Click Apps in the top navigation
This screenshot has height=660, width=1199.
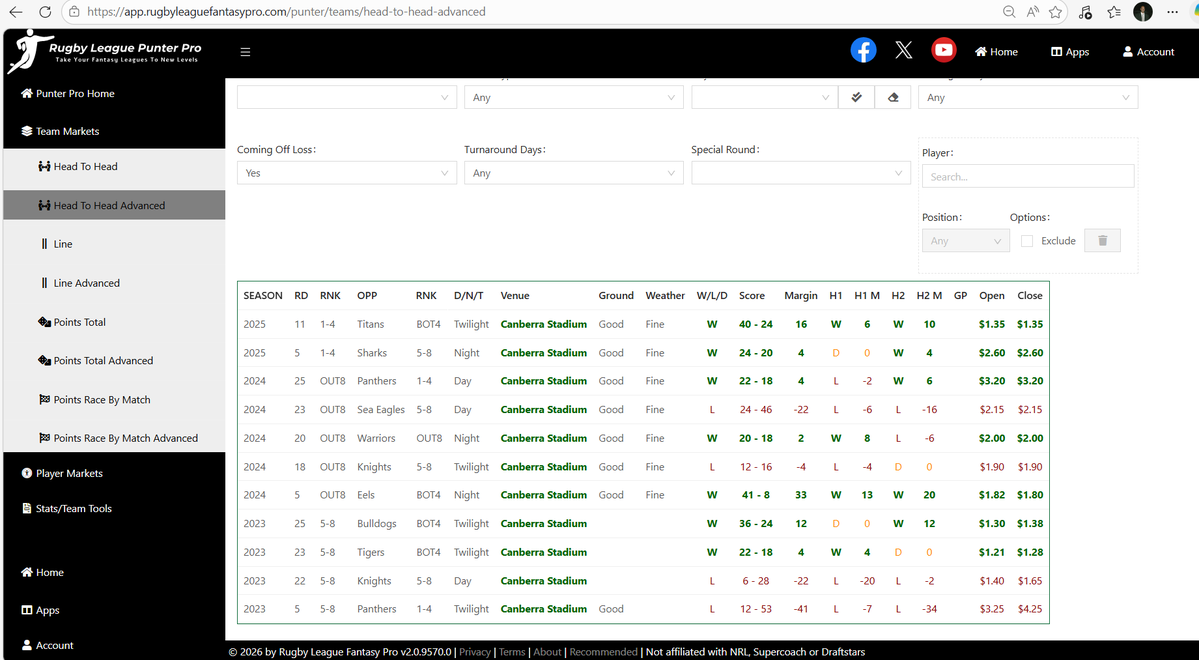1070,52
